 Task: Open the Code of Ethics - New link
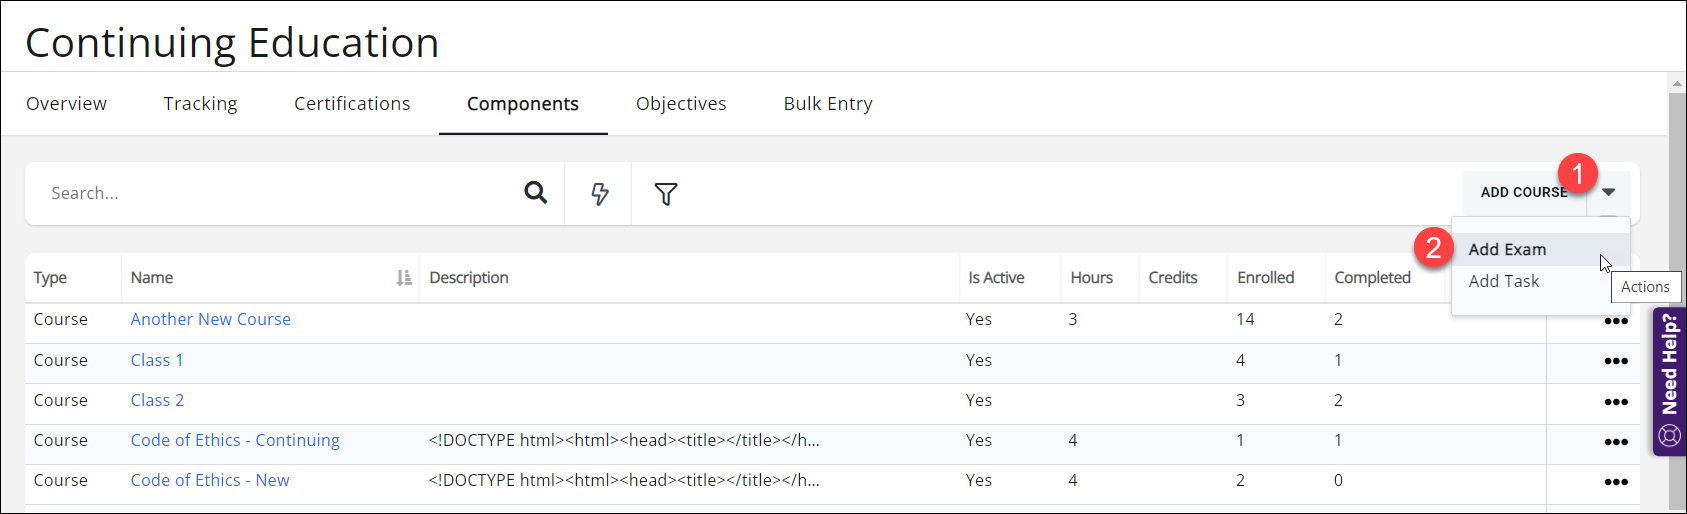tap(210, 481)
